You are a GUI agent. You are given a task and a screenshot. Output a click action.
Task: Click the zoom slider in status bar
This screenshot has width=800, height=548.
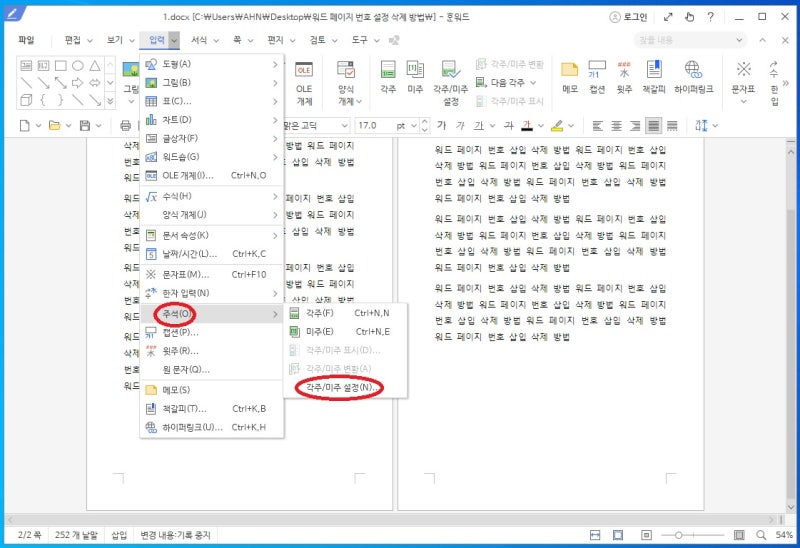[692, 535]
